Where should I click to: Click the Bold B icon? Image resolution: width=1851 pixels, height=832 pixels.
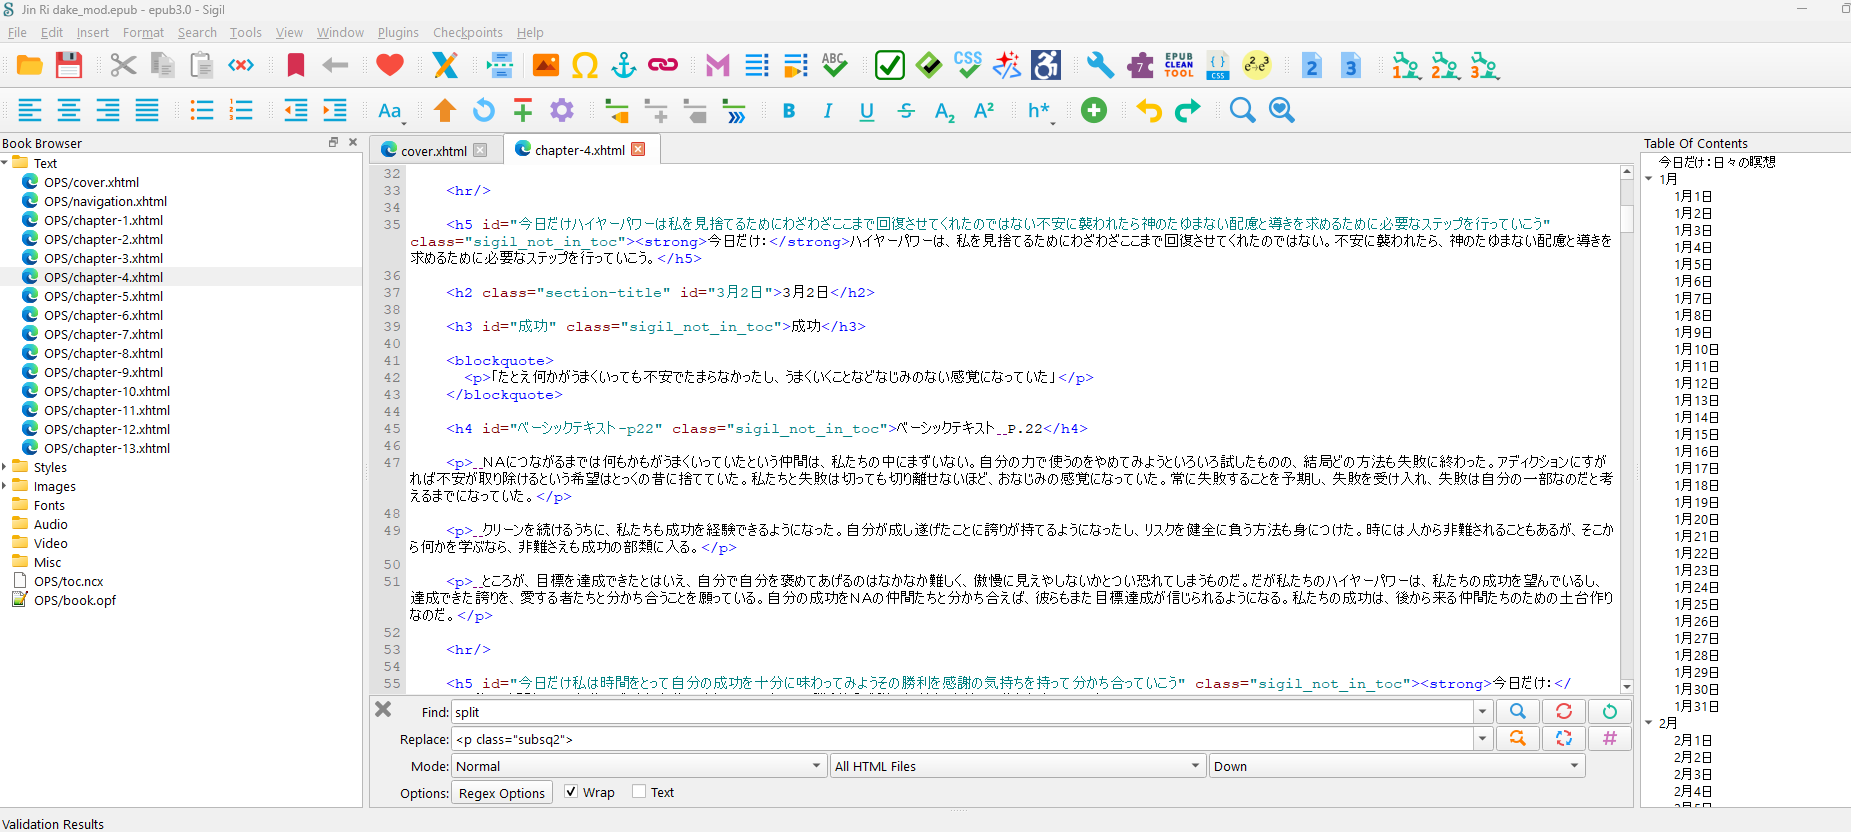coord(789,110)
